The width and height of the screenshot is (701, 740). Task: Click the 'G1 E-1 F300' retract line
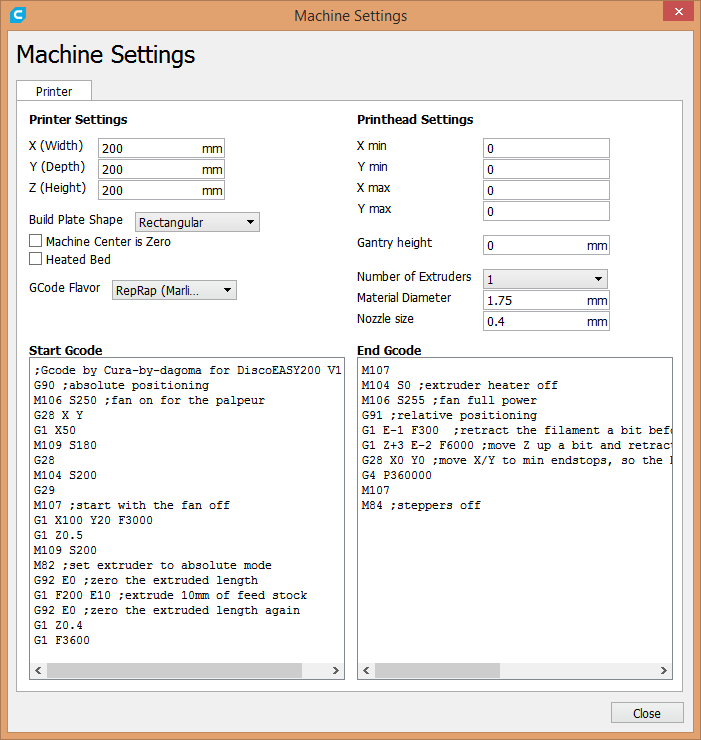point(516,430)
